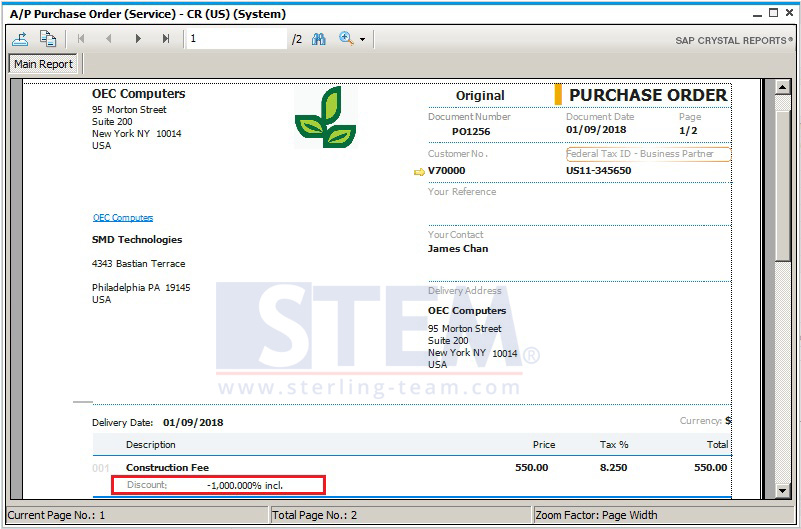Click the document number PO1256
Screen dimensions: 801x529
coord(471,132)
